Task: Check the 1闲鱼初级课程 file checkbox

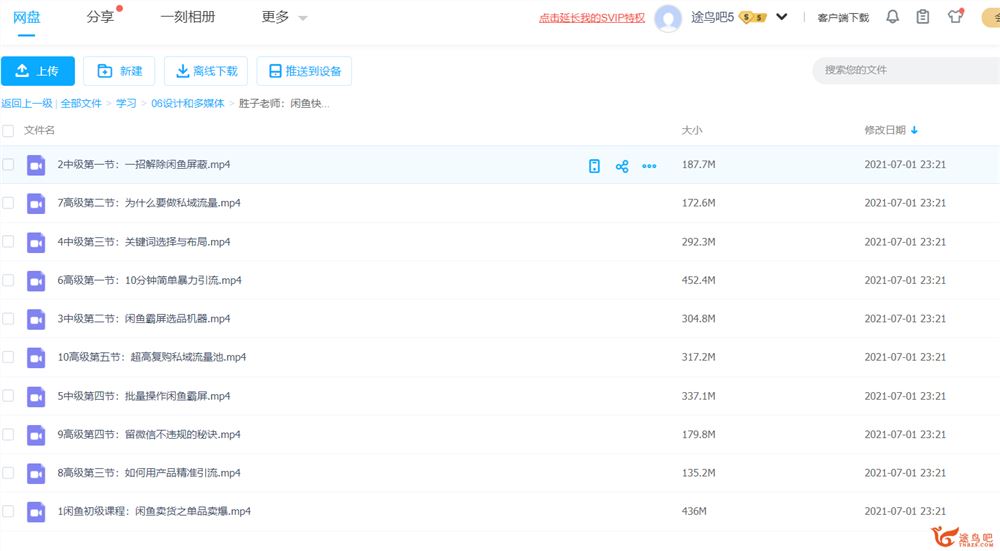Action: point(8,511)
